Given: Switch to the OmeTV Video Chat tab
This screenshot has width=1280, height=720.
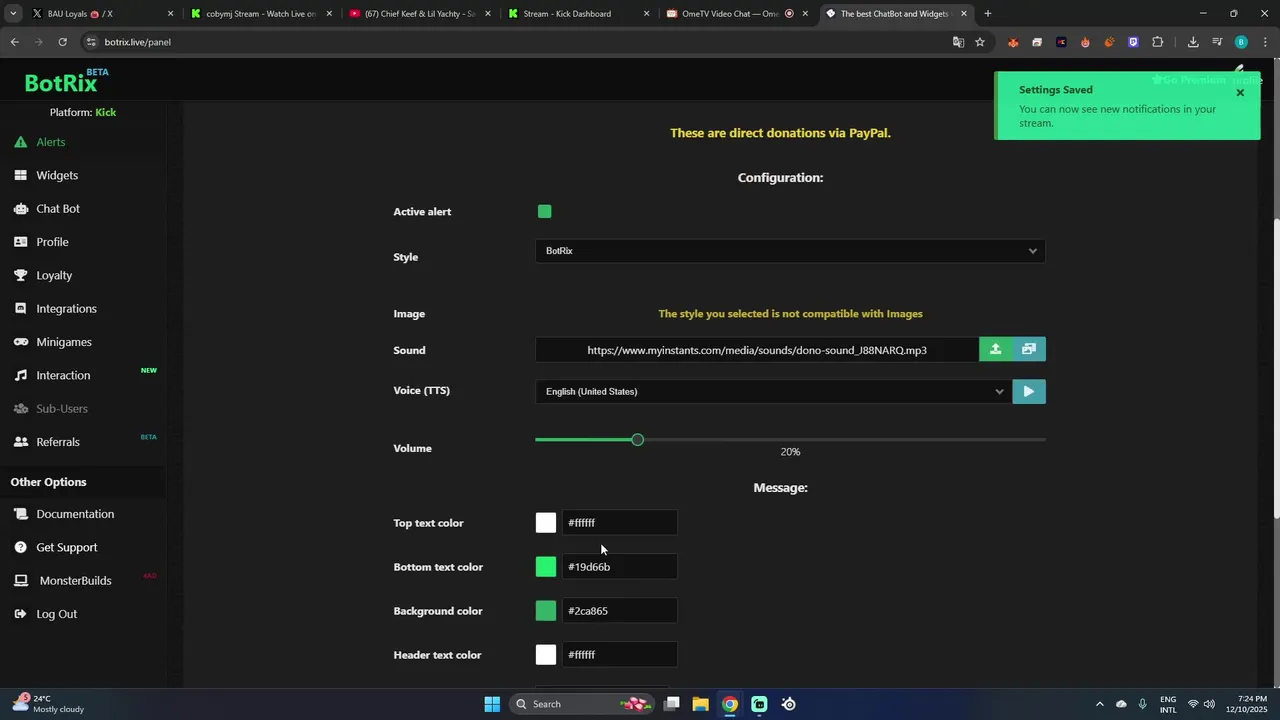Looking at the screenshot, I should 738,14.
